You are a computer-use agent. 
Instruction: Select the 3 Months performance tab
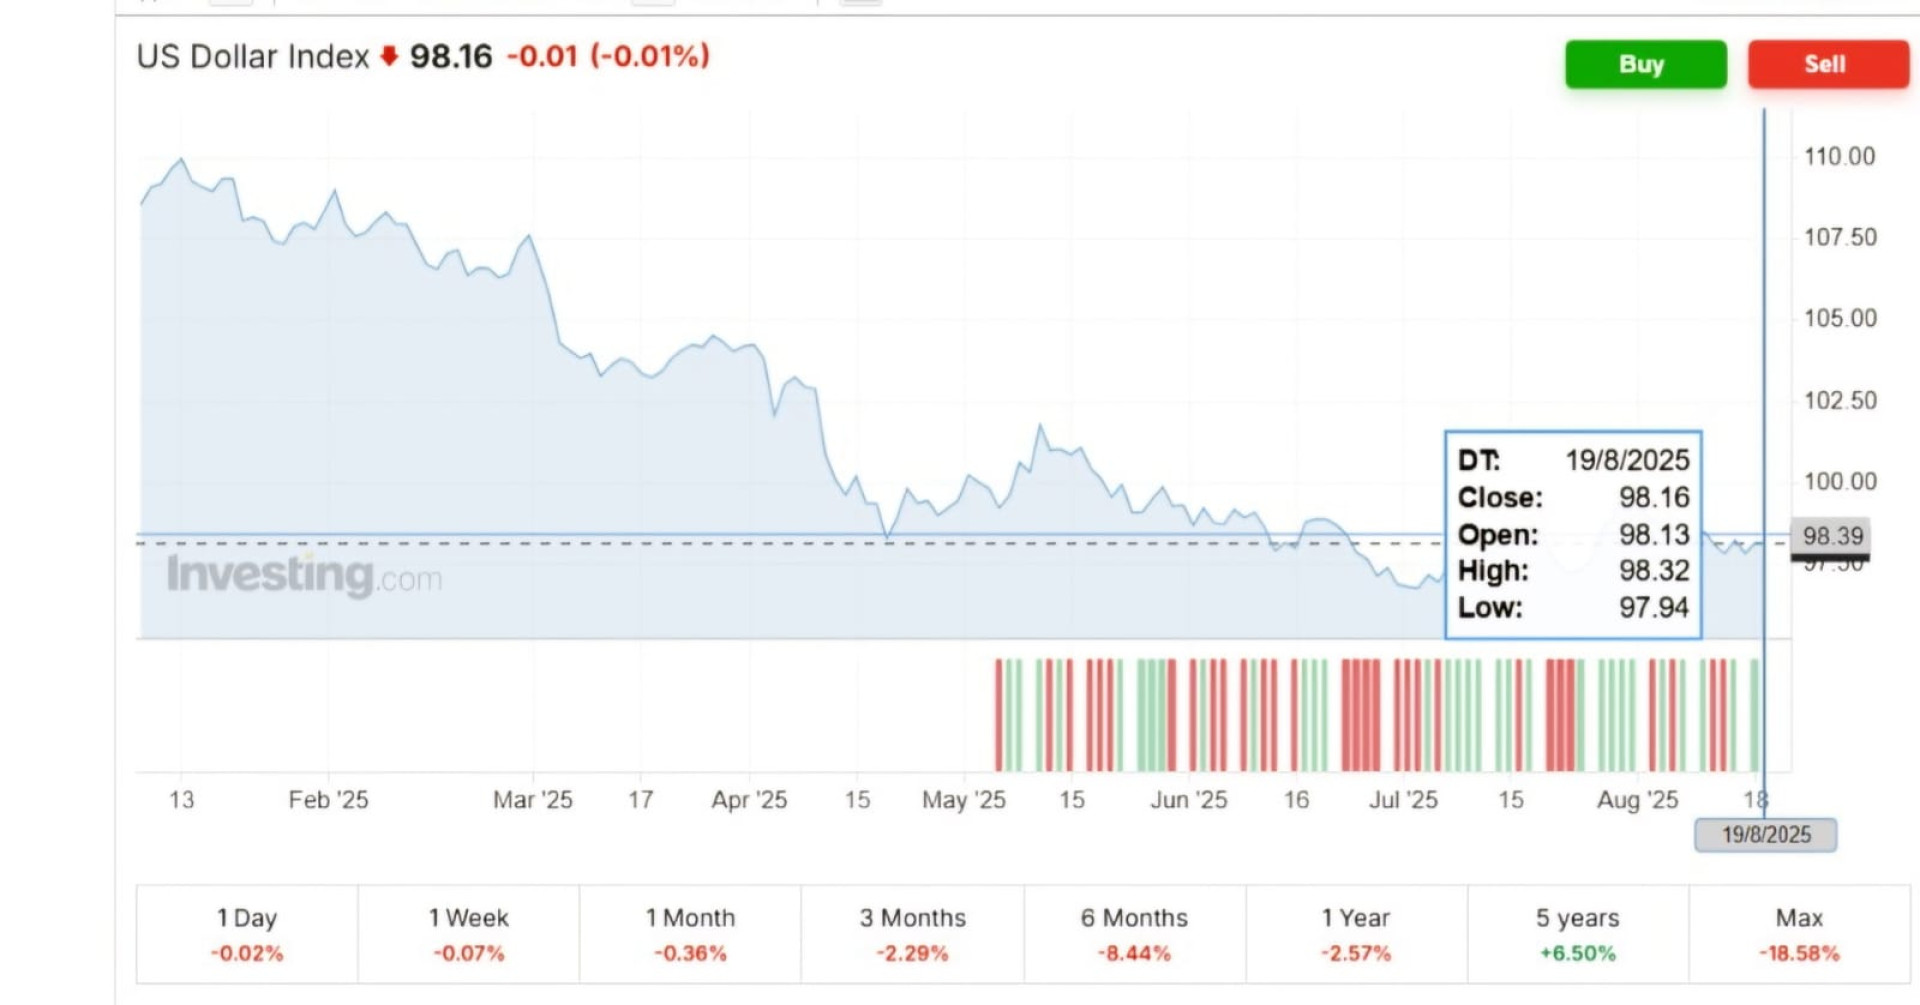[912, 934]
